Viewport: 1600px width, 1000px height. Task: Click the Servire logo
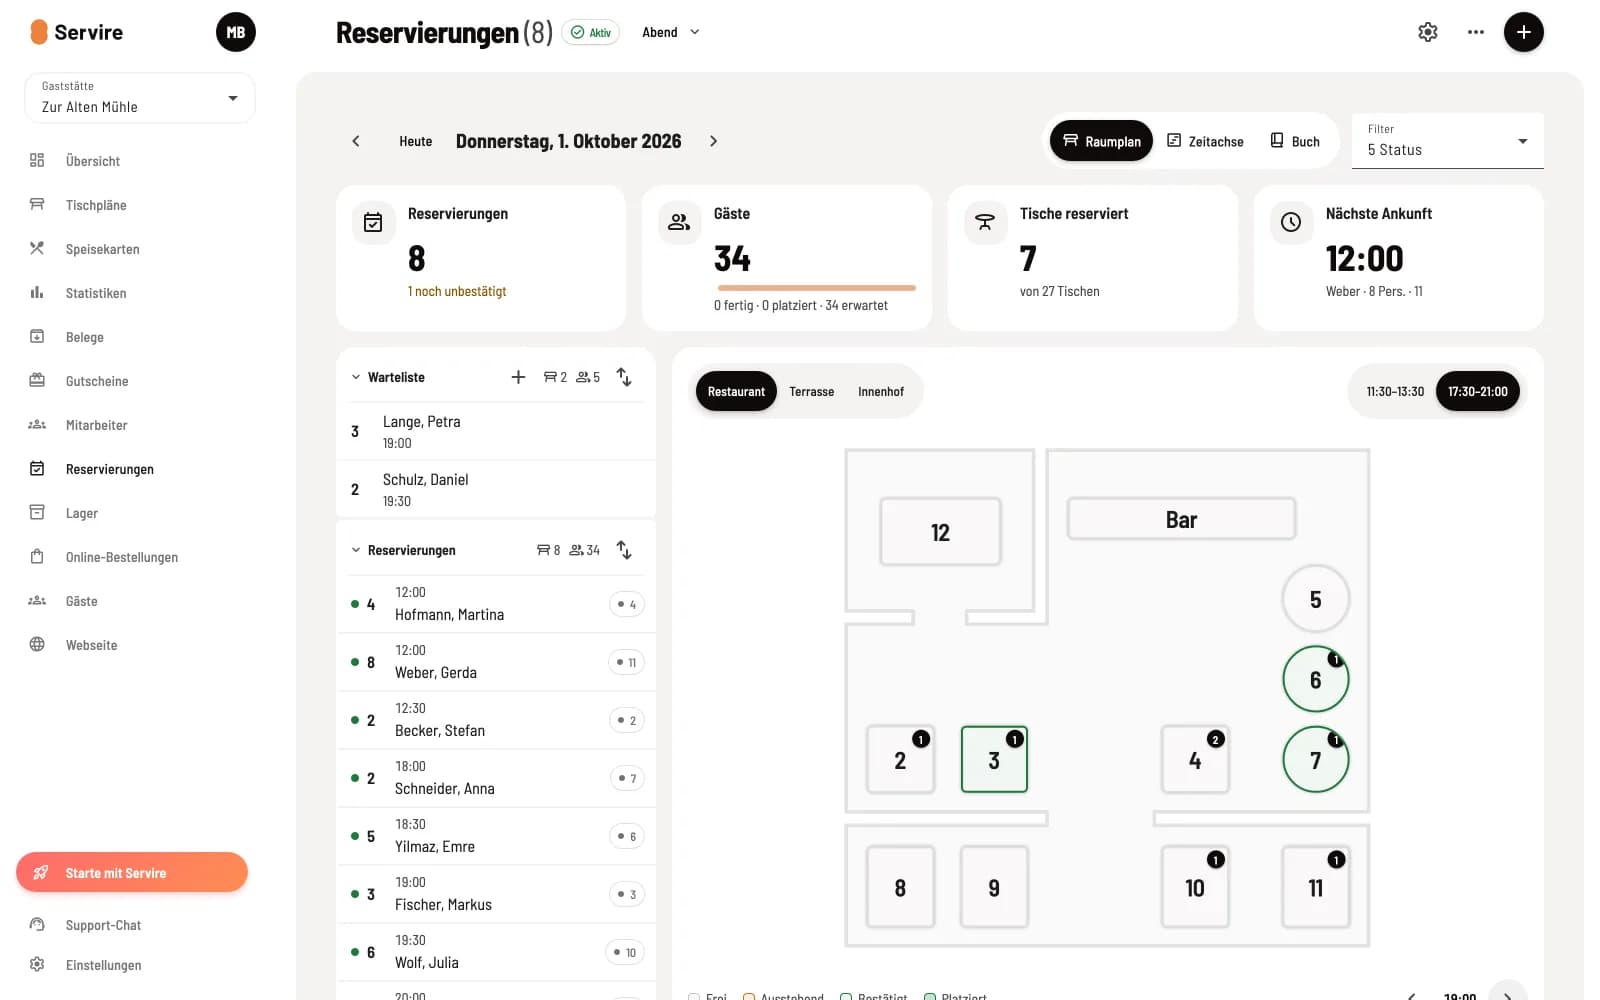coord(77,32)
